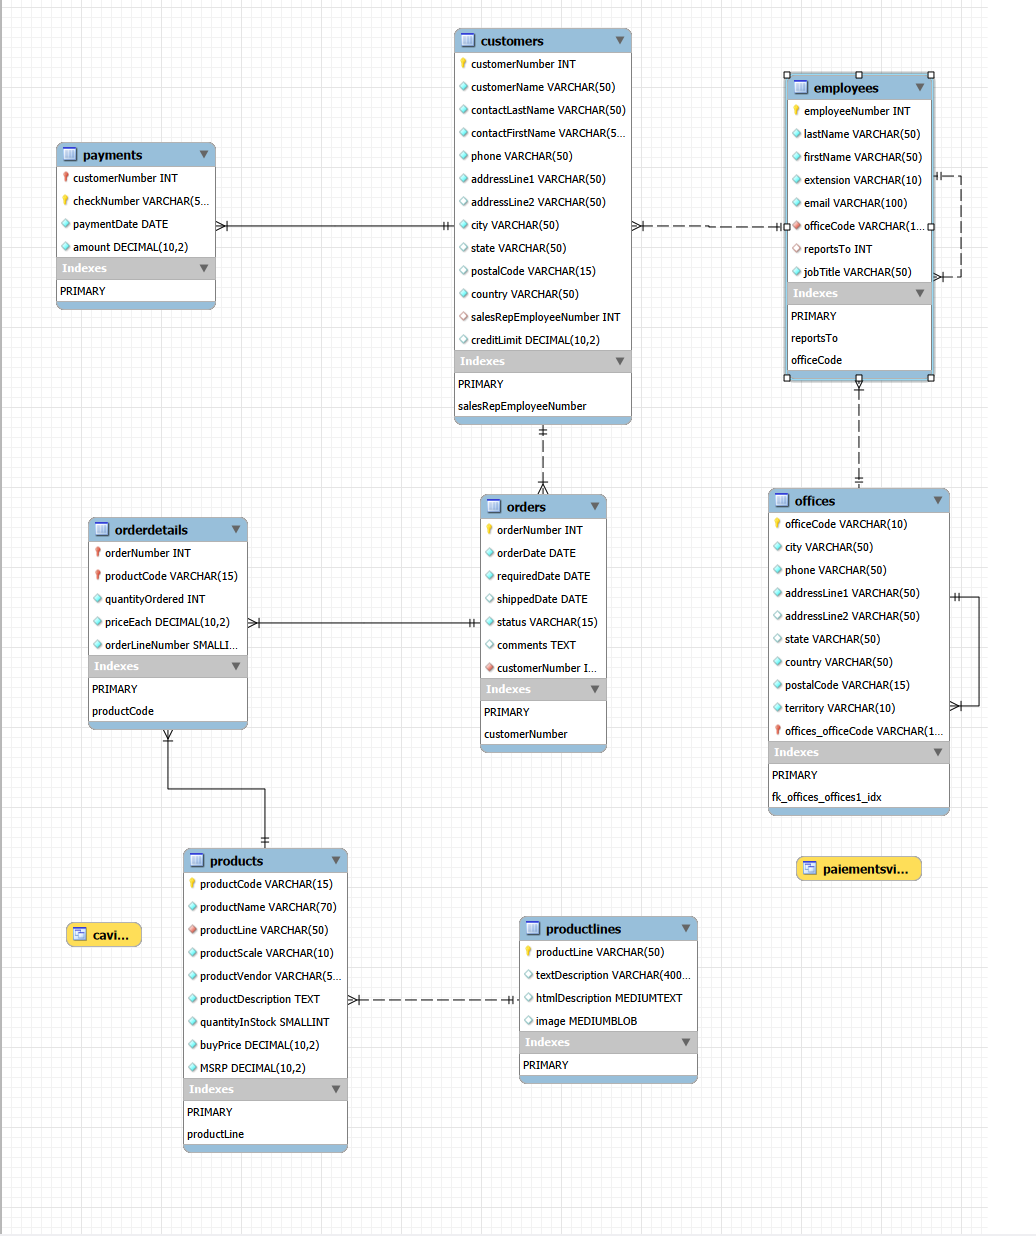This screenshot has height=1236, width=1036.
Task: Select the salesRepEmployeeNumber column in customers
Action: (x=545, y=317)
